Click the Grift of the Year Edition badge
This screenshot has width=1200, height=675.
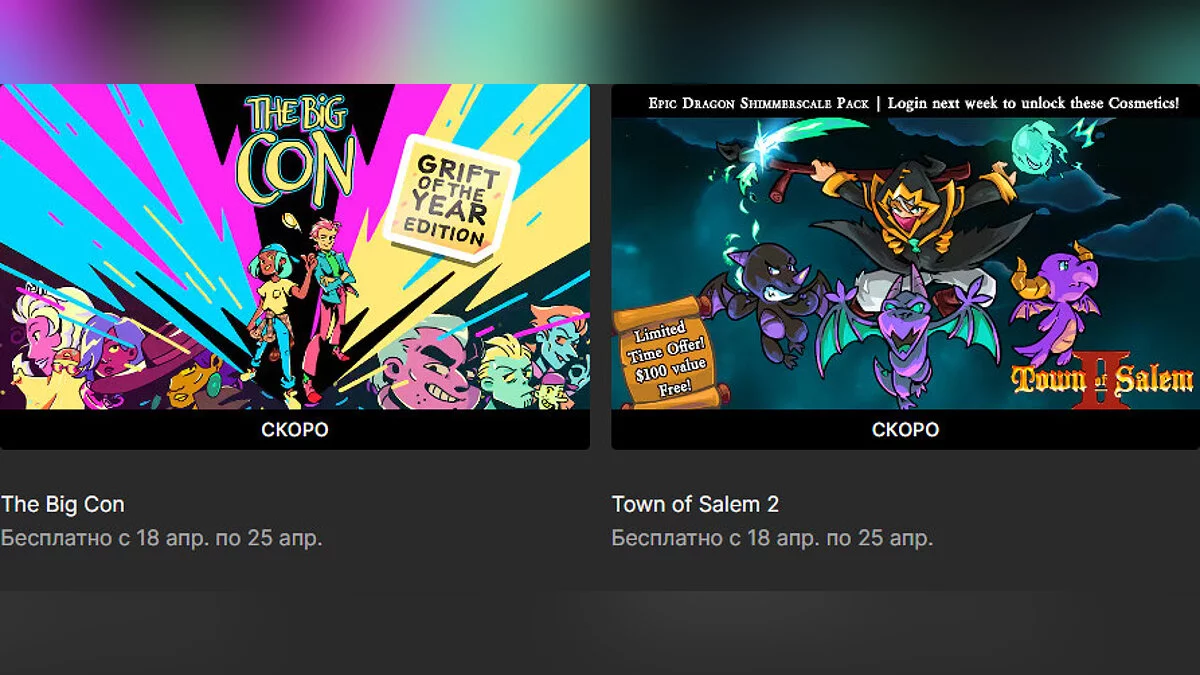click(452, 196)
